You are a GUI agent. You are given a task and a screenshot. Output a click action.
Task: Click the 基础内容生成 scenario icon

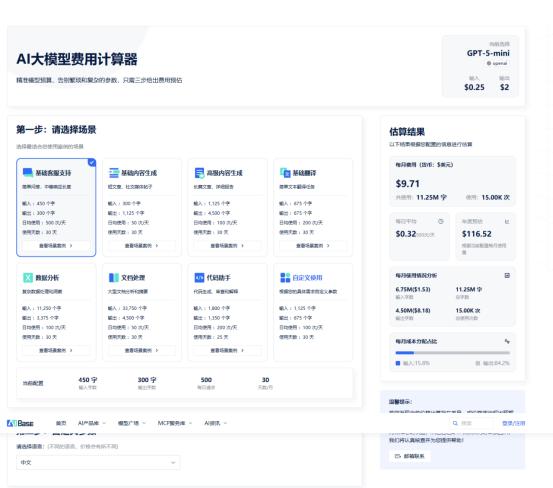coord(114,172)
